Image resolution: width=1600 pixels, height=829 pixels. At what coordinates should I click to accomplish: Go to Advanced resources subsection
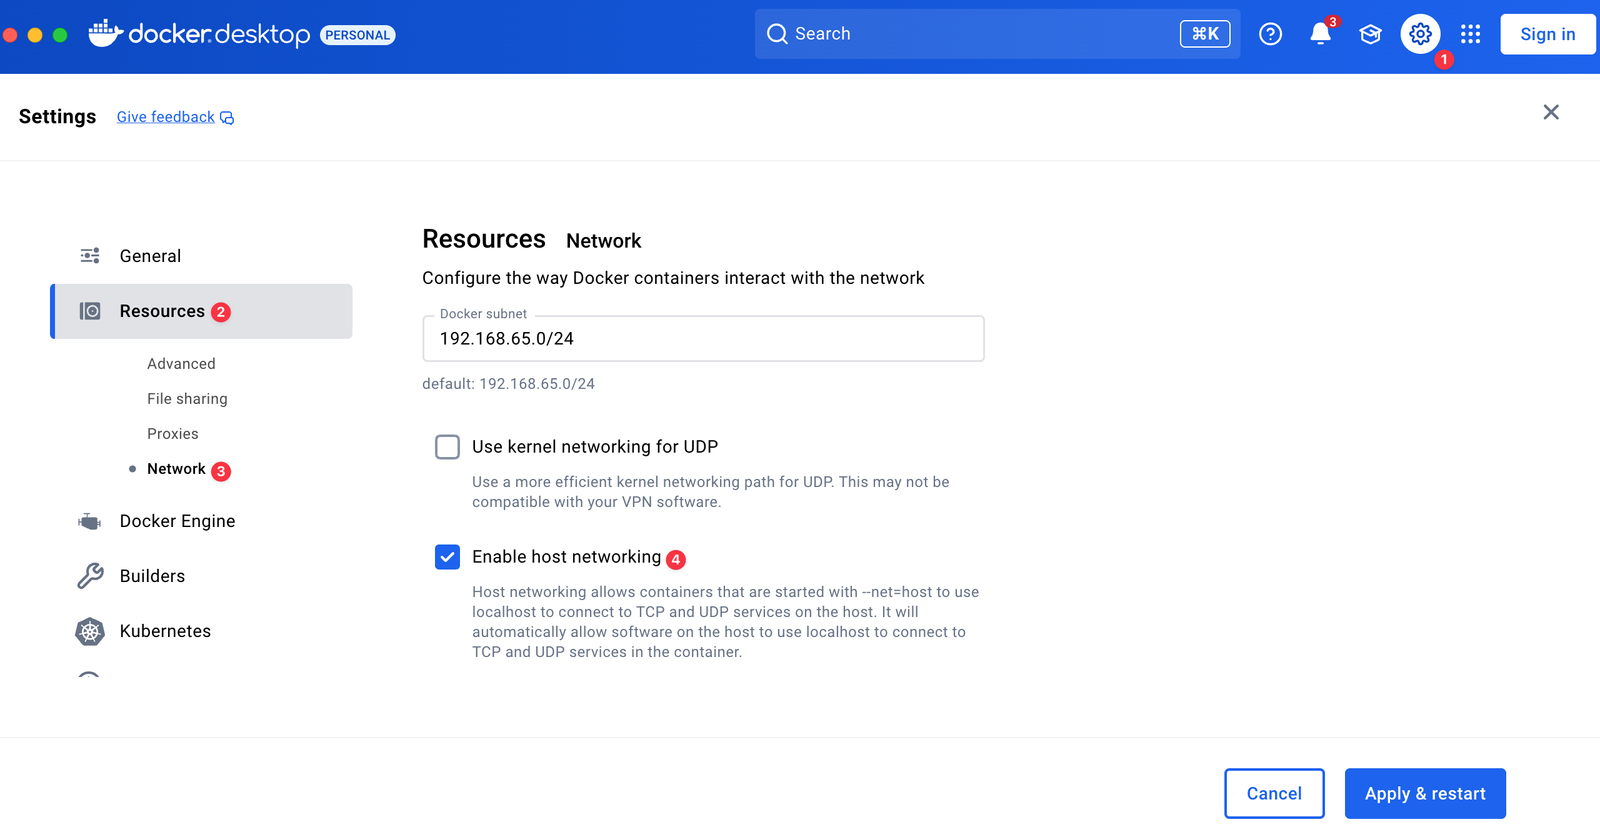tap(181, 364)
